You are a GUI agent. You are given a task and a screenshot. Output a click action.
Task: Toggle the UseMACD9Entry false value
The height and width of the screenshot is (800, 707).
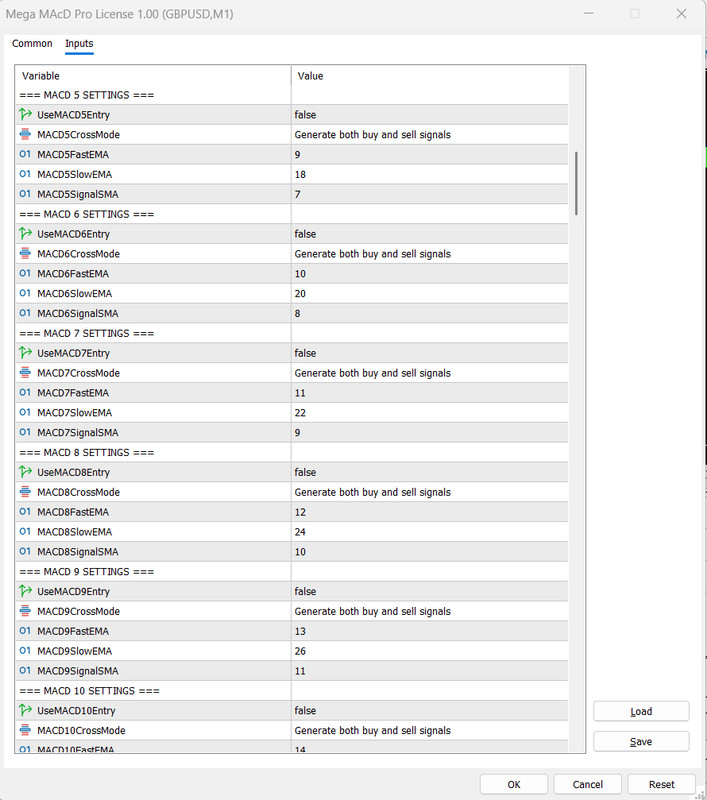point(430,591)
